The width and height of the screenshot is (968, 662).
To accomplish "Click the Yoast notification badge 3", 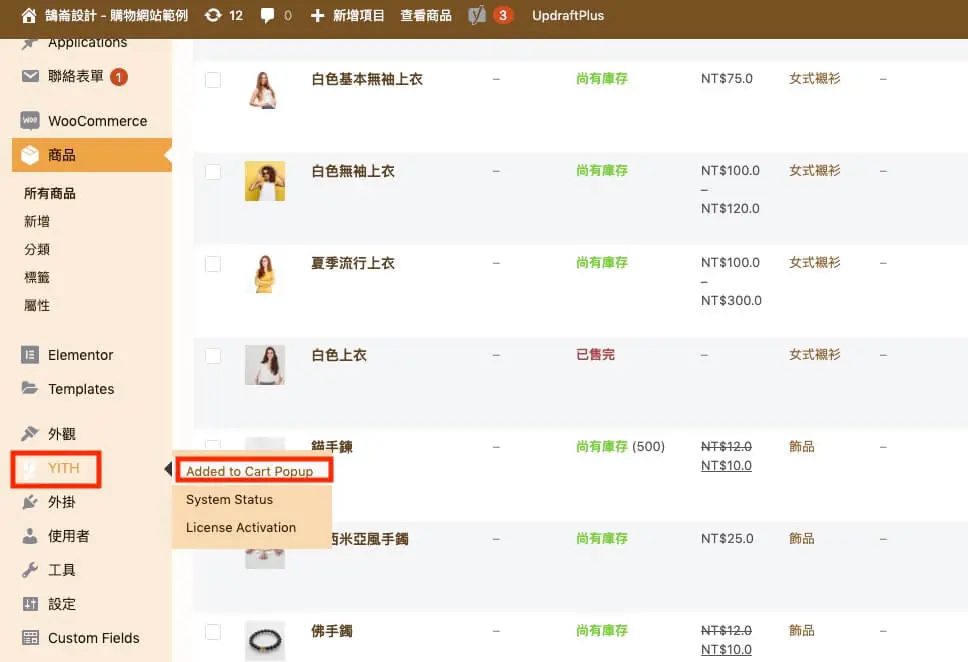I will (x=503, y=15).
